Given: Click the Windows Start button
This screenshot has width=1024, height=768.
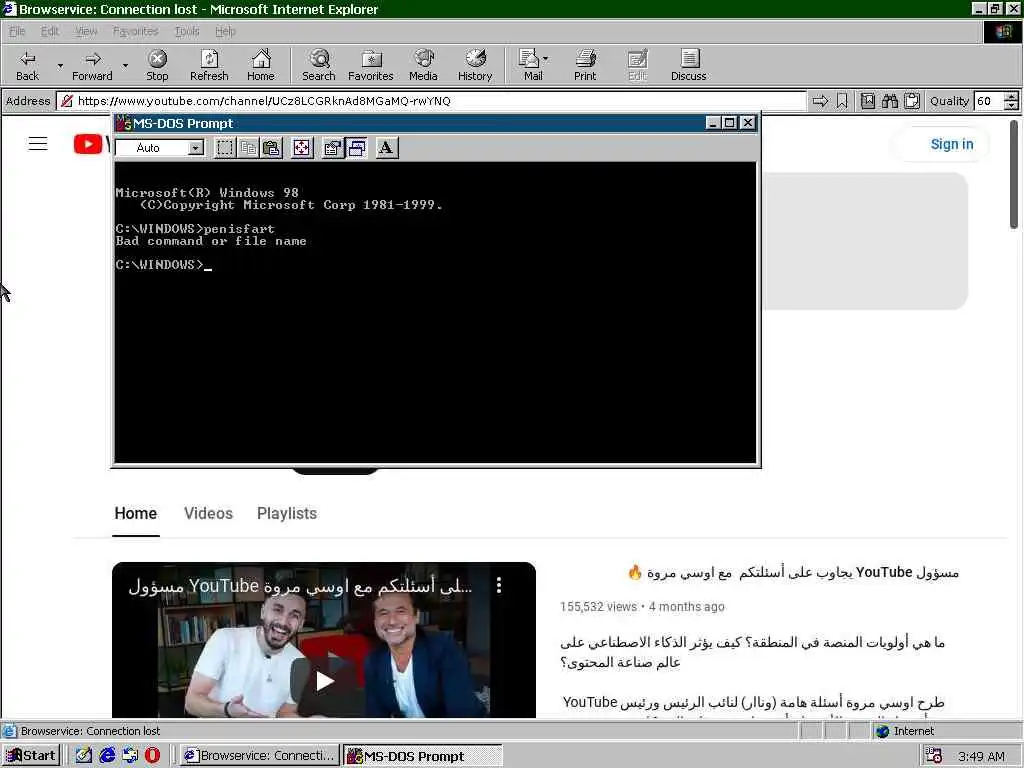Looking at the screenshot, I should coord(31,756).
